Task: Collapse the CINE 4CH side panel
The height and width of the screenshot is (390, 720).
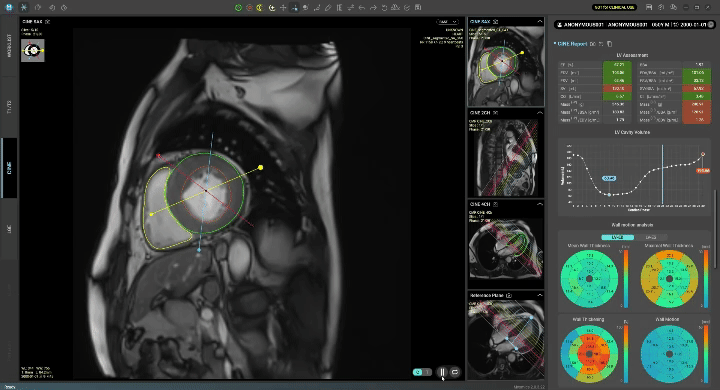Action: [x=540, y=204]
